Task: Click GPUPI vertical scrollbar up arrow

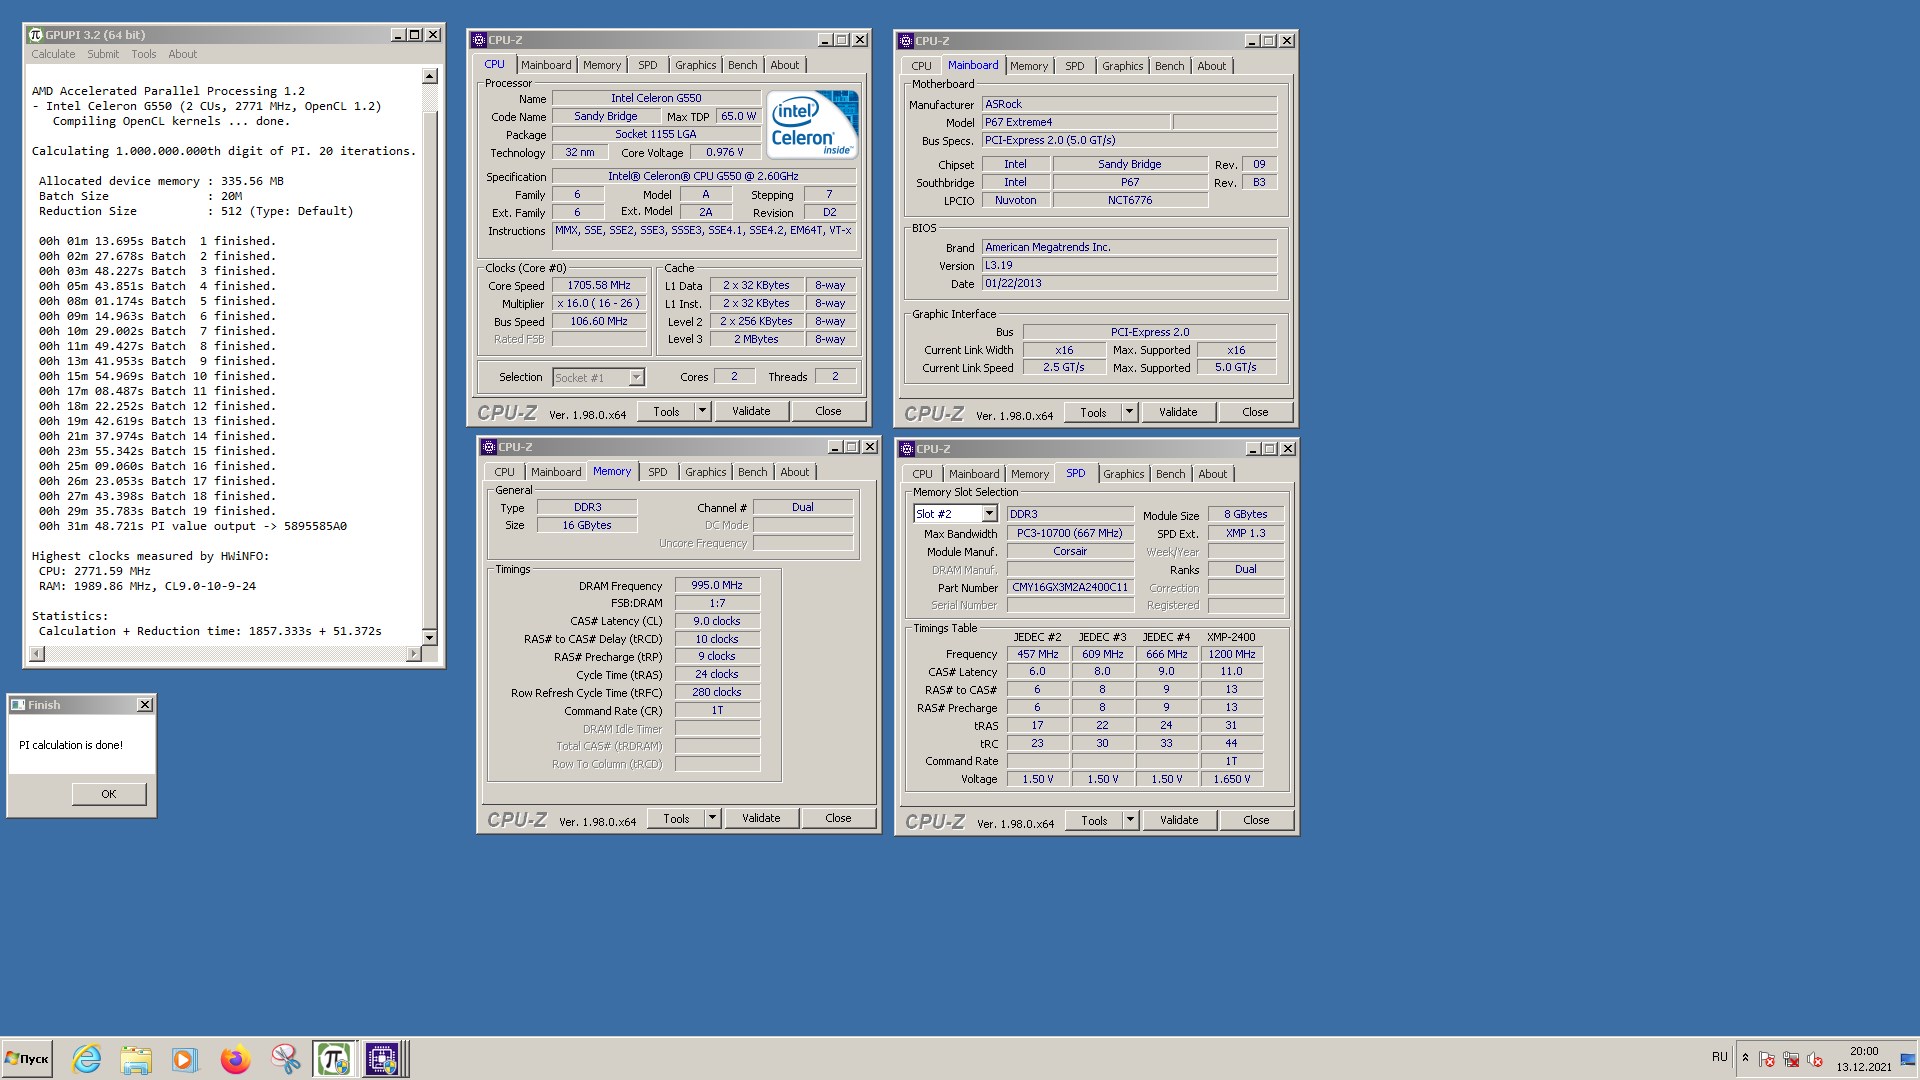Action: [x=430, y=76]
